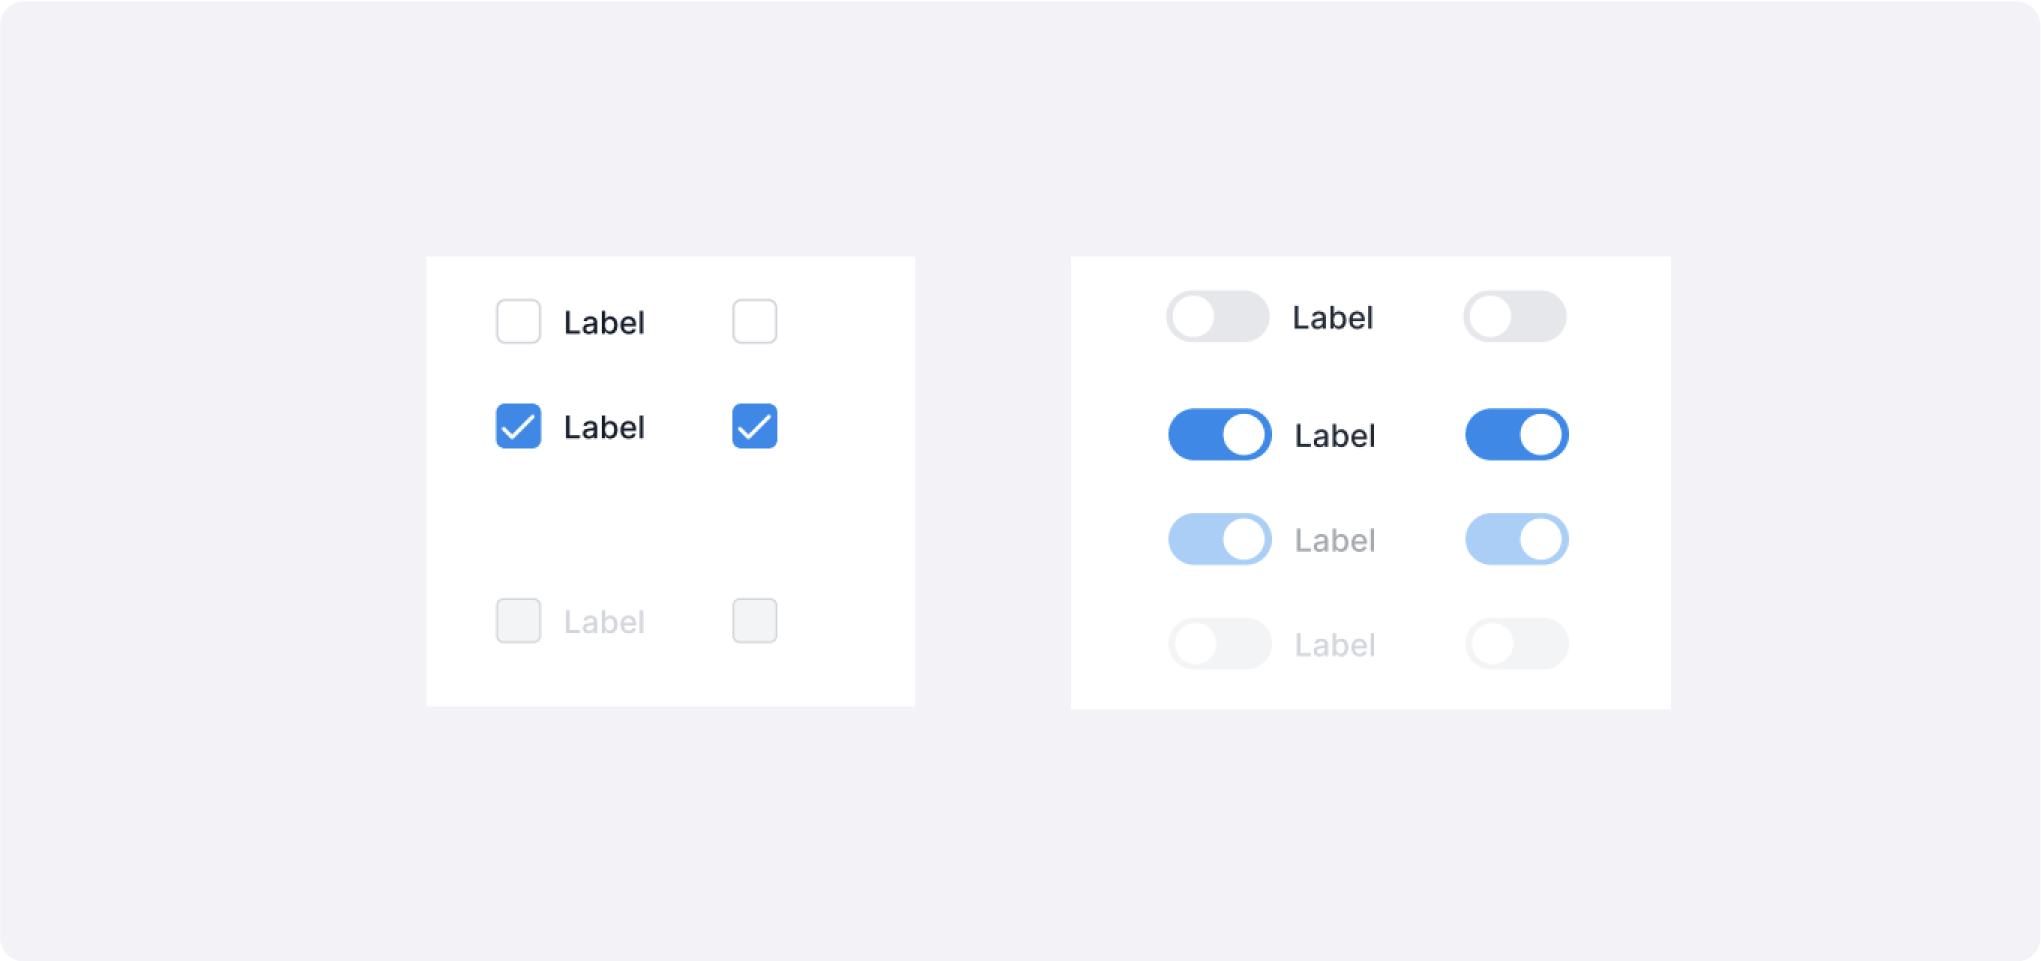Uncheck the blue checked checkbox without a label
The image size is (2041, 961).
click(754, 426)
